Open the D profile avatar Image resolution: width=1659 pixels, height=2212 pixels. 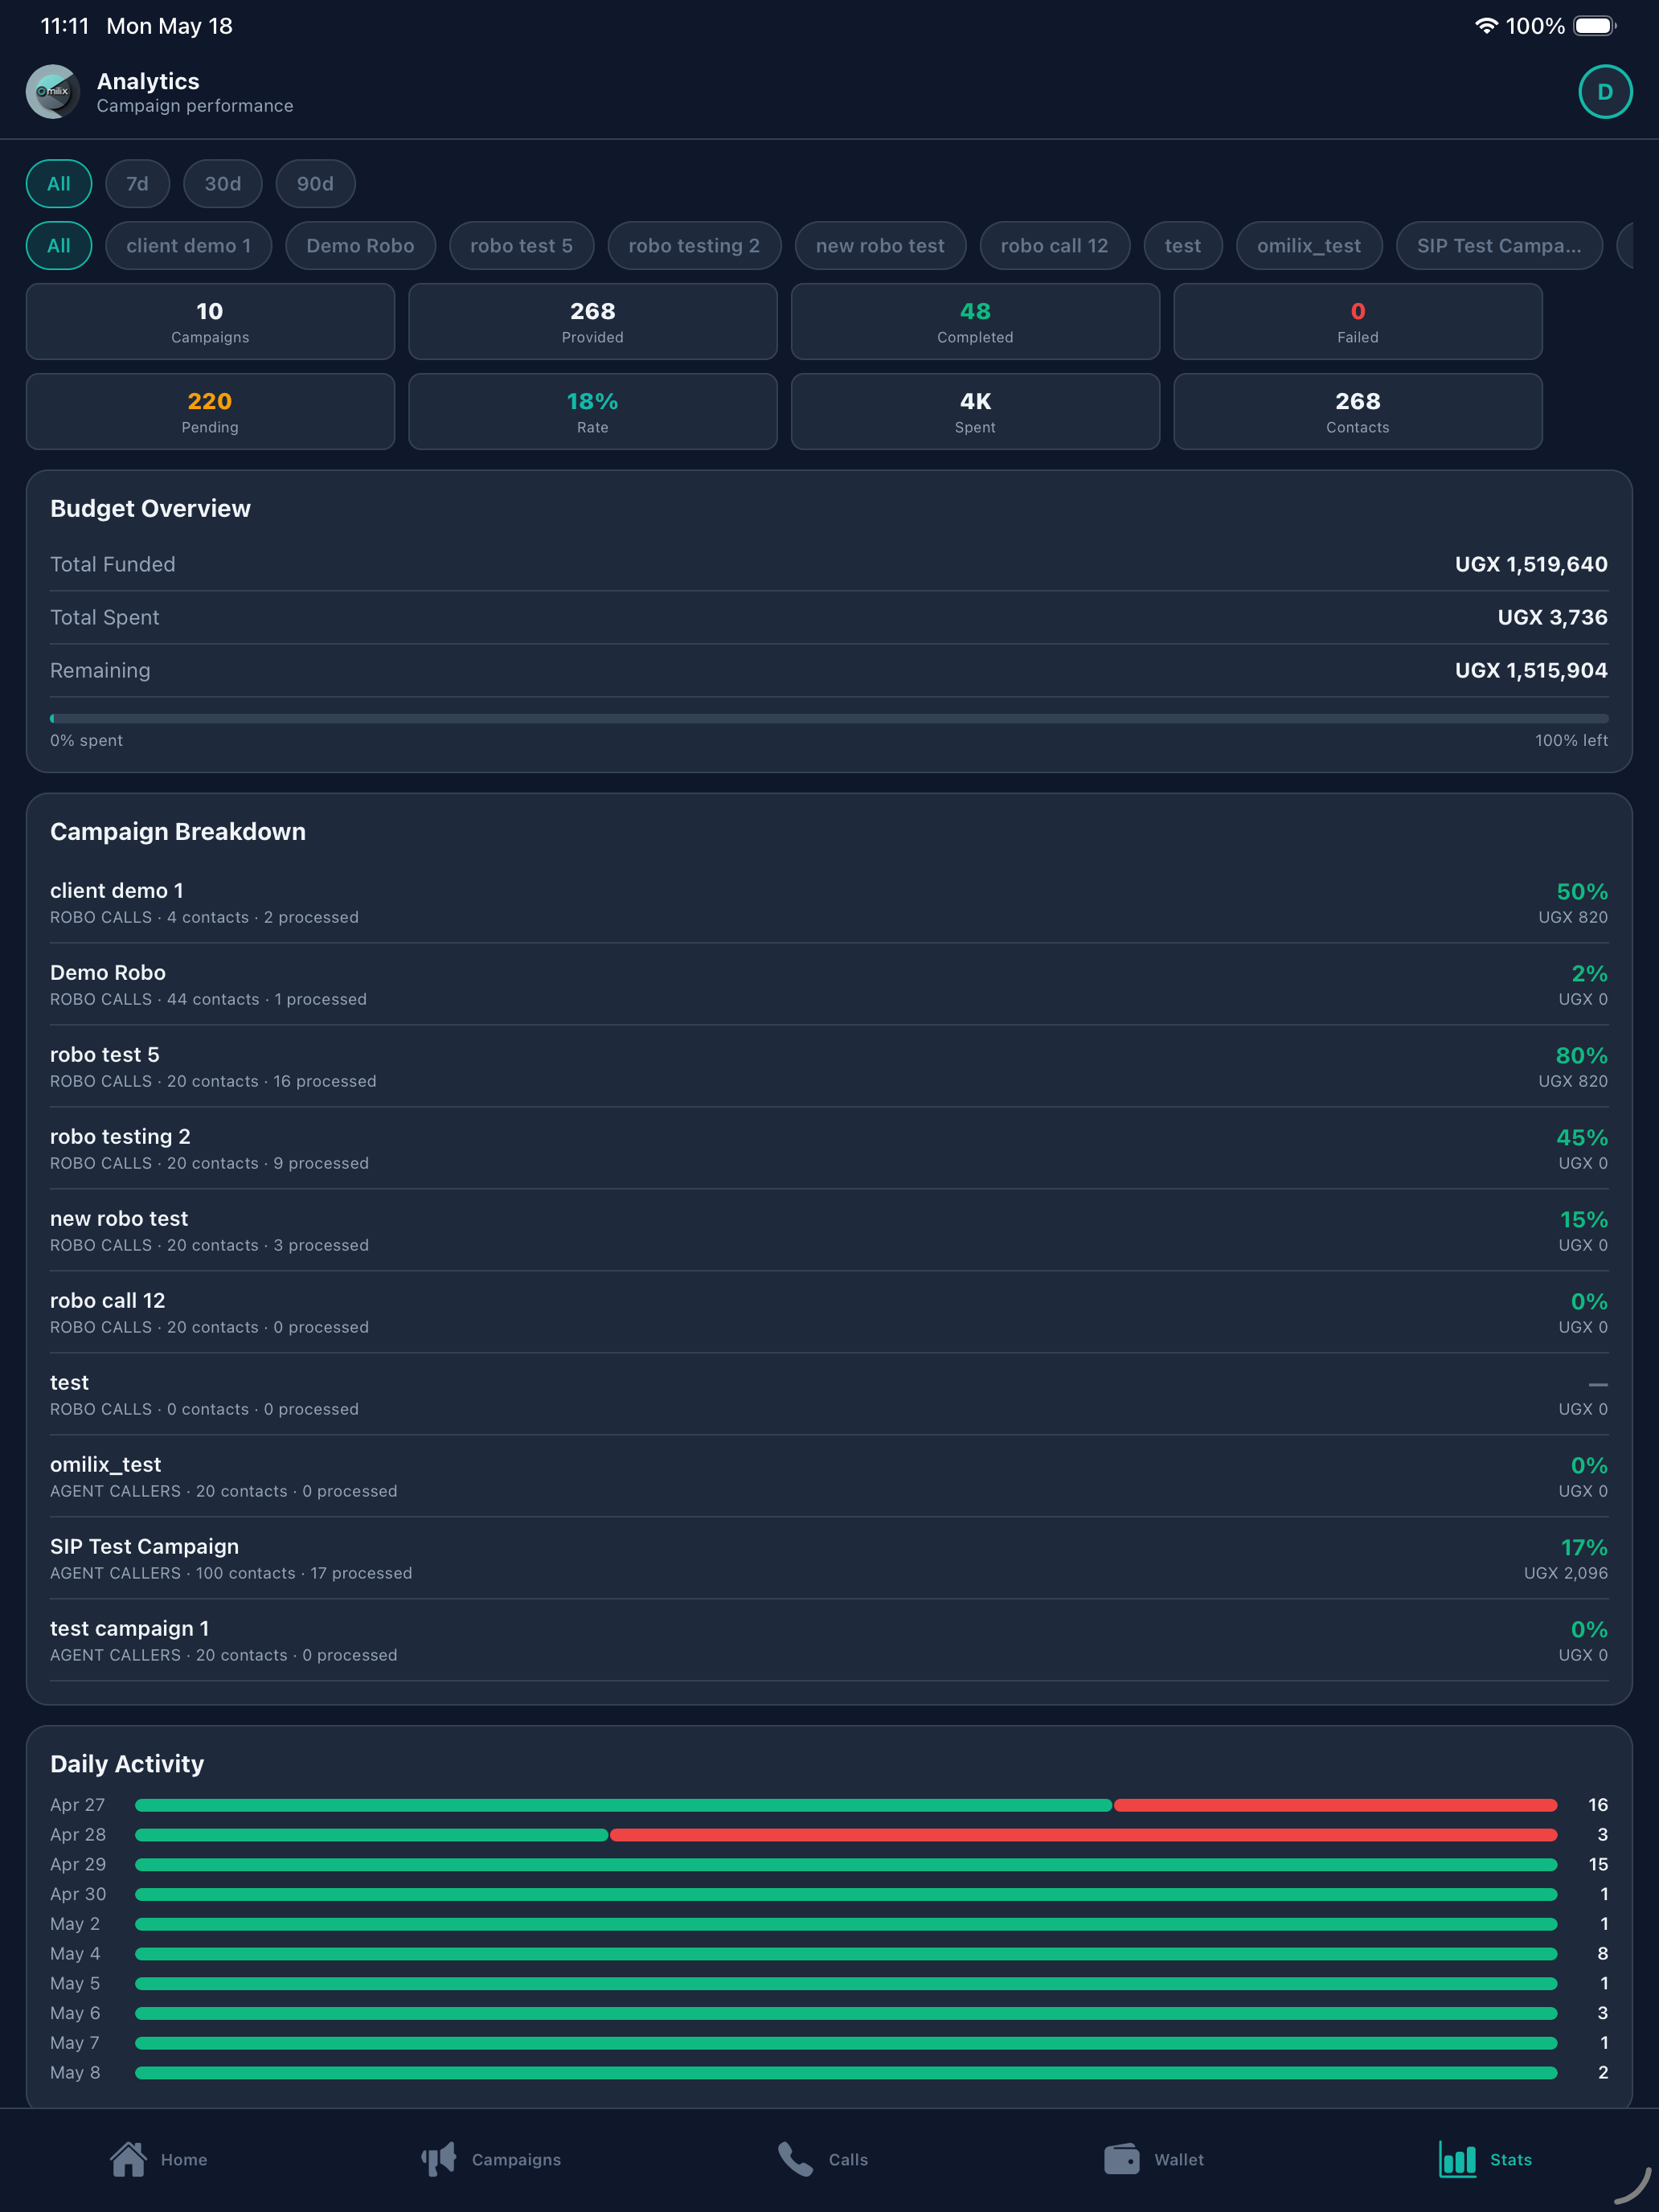click(1605, 92)
